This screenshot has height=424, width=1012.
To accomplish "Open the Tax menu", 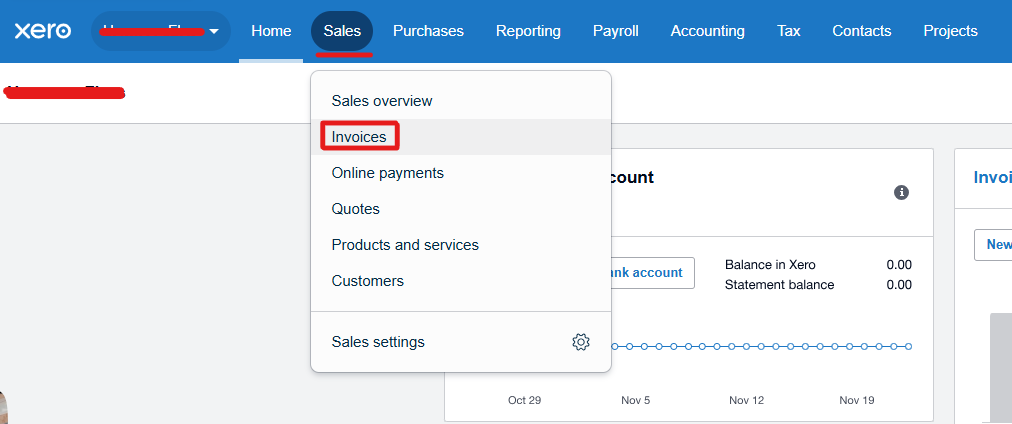I will pos(789,31).
